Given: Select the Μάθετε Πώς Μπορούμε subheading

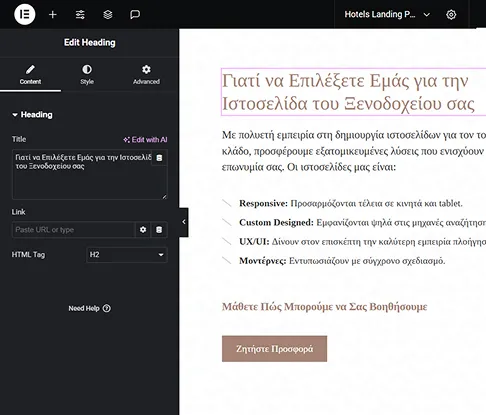Looking at the screenshot, I should coord(324,307).
